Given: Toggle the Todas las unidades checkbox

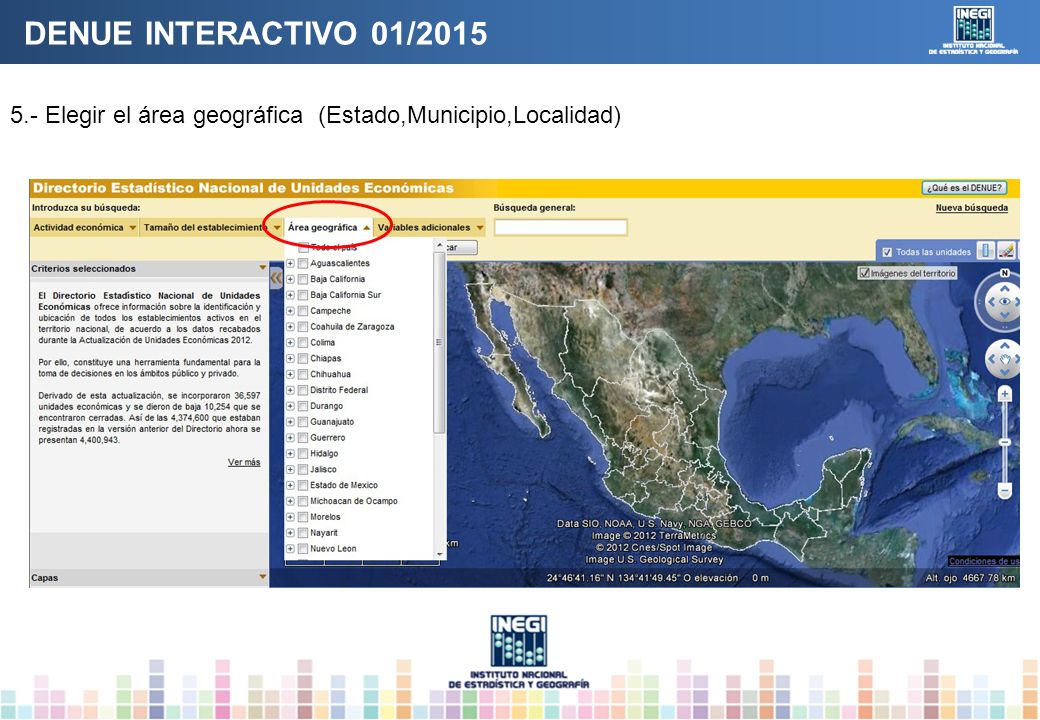Looking at the screenshot, I should point(887,252).
